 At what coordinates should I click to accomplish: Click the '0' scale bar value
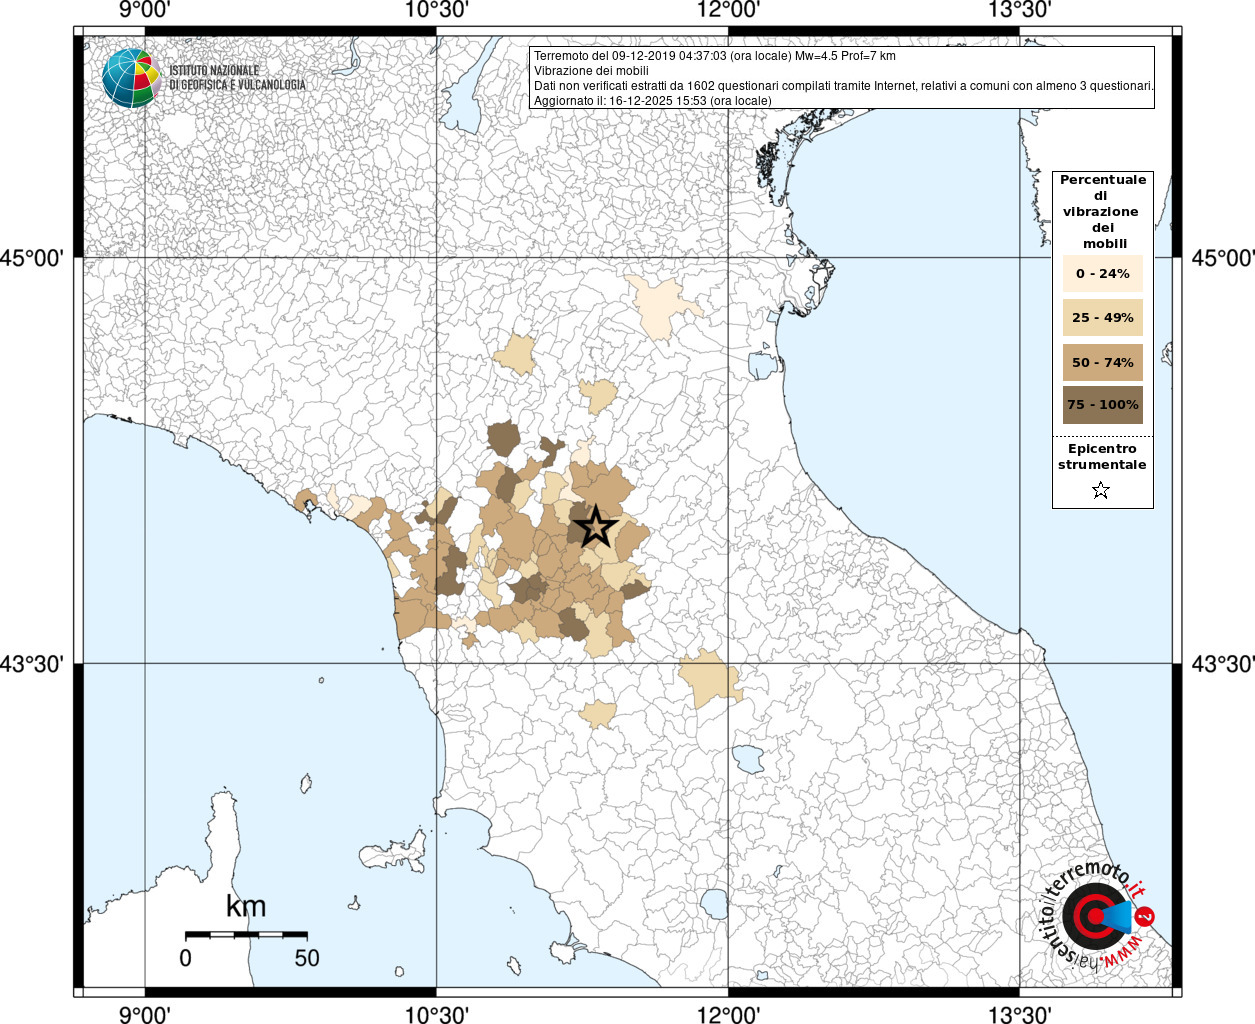coord(185,957)
